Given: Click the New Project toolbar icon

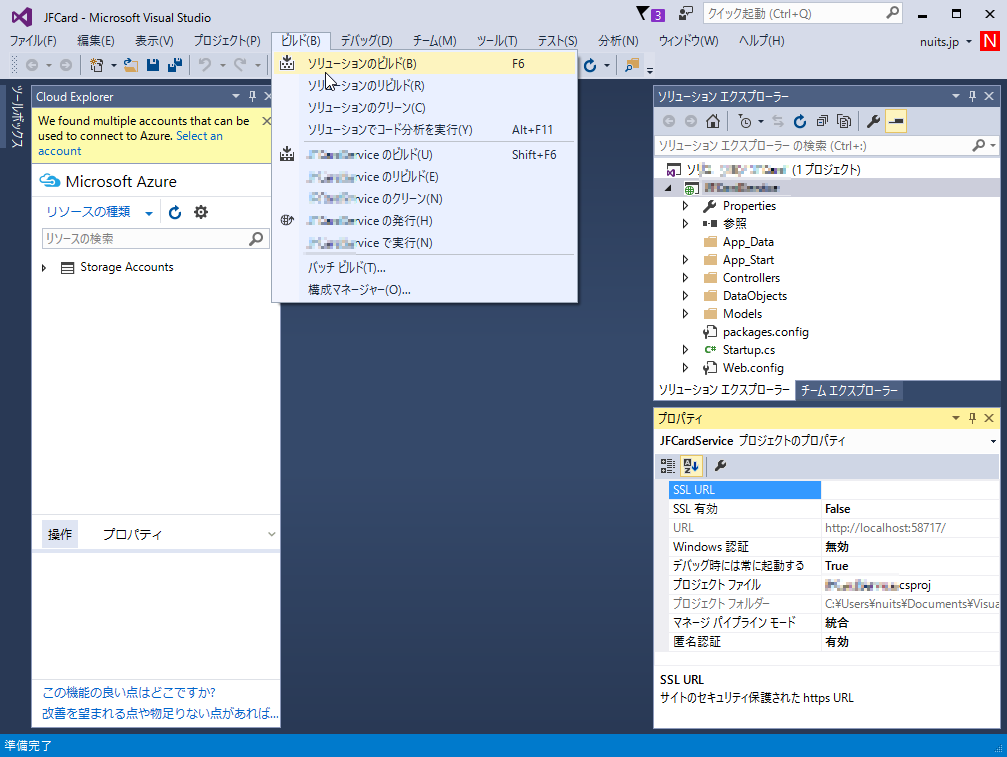Looking at the screenshot, I should click(96, 65).
